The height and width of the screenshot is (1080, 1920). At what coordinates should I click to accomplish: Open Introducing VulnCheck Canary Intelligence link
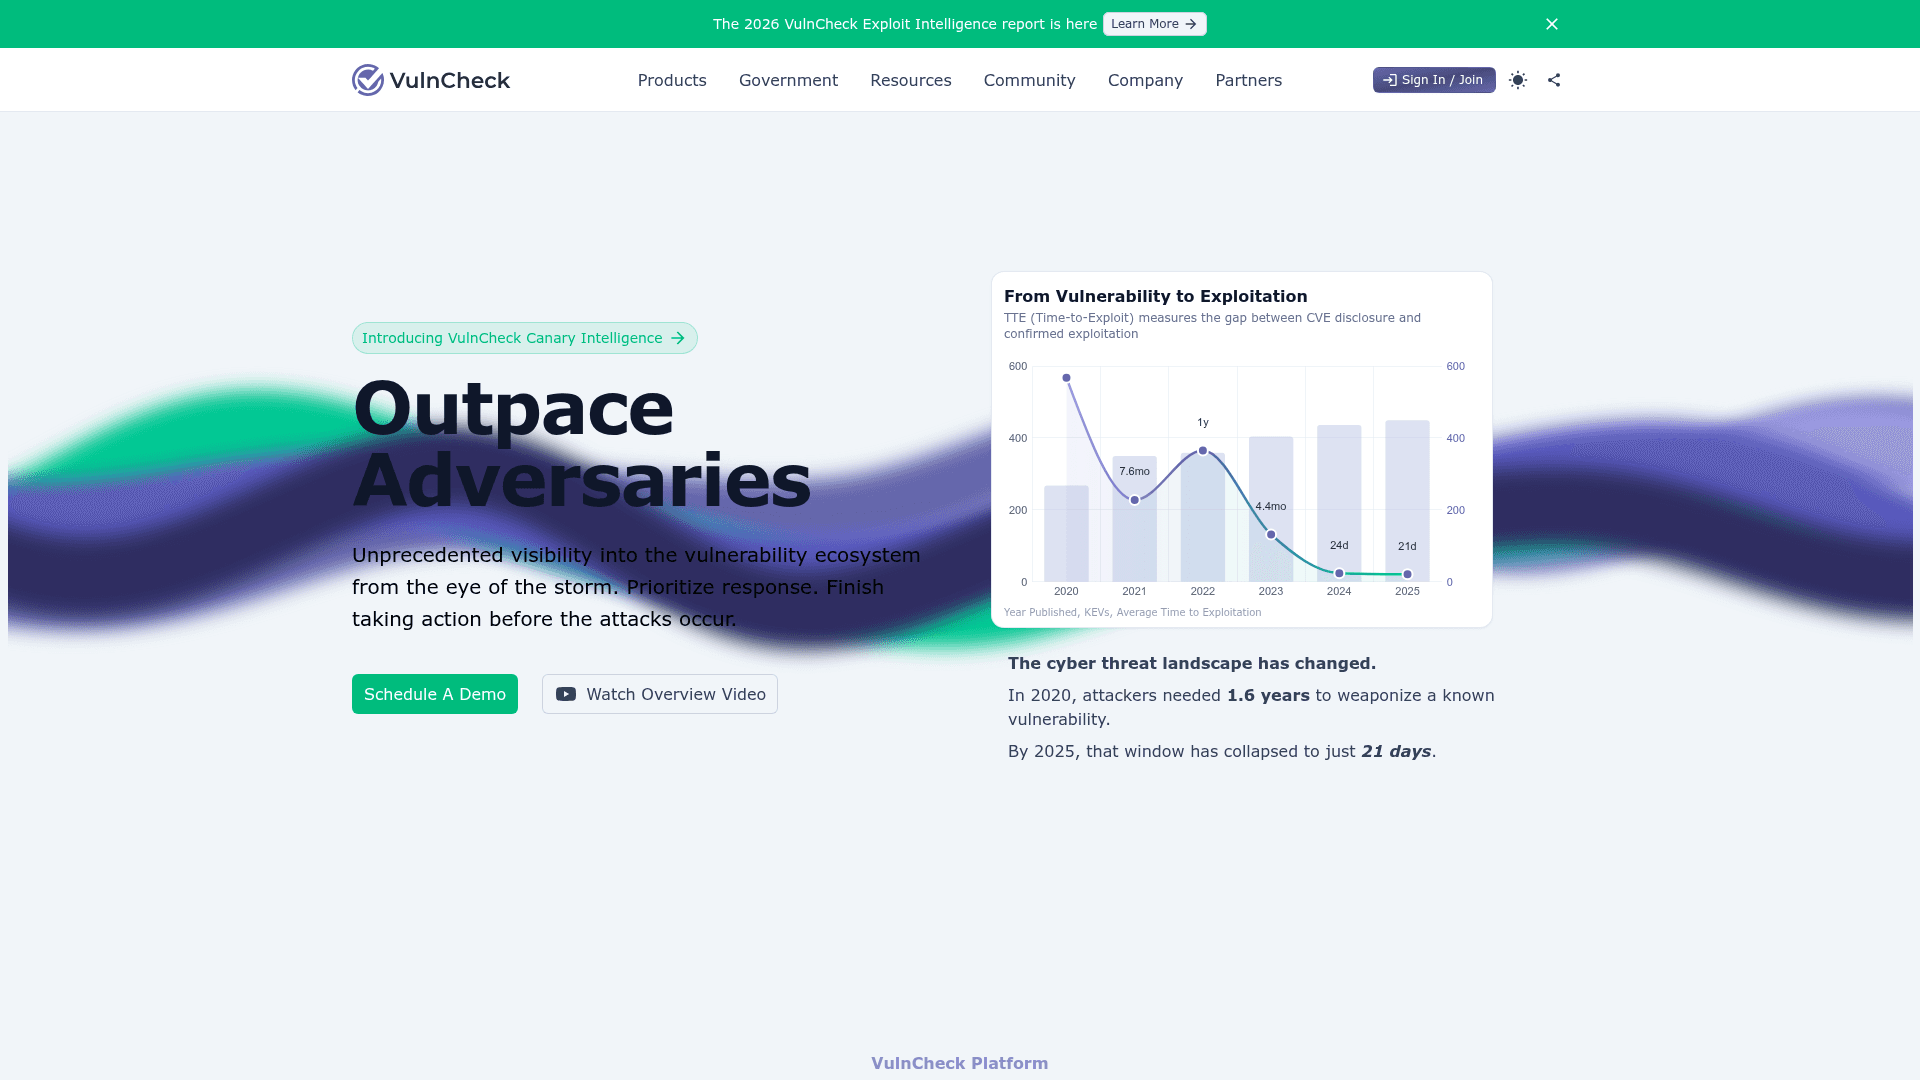(524, 338)
